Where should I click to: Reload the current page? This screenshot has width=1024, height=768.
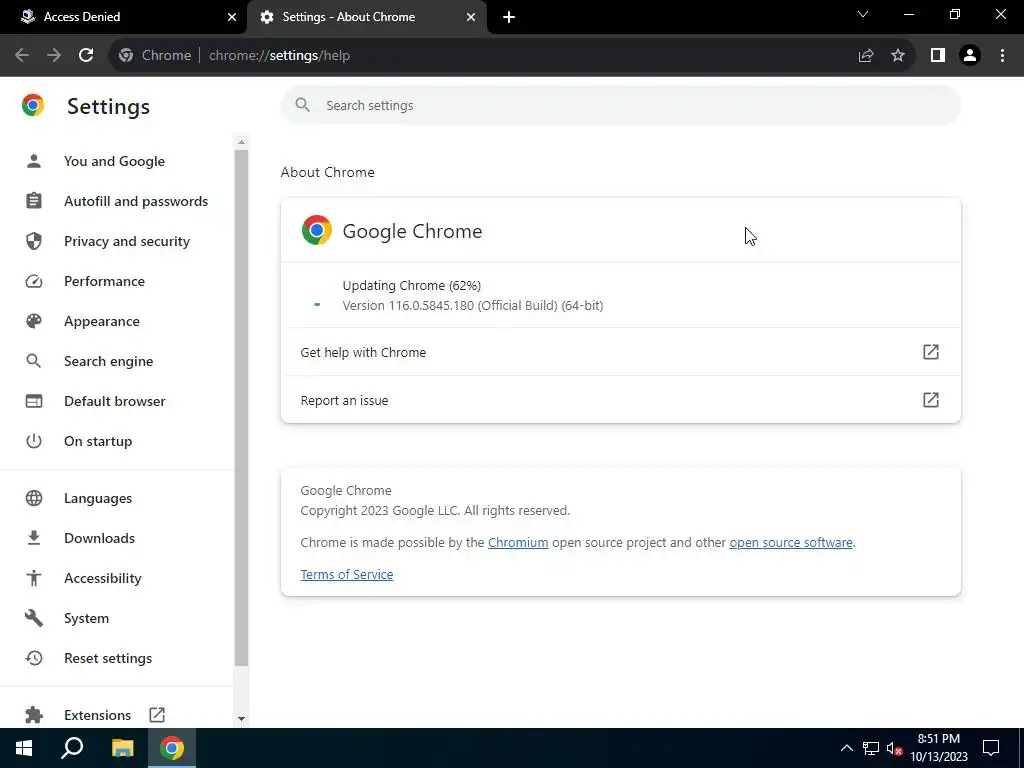(86, 56)
